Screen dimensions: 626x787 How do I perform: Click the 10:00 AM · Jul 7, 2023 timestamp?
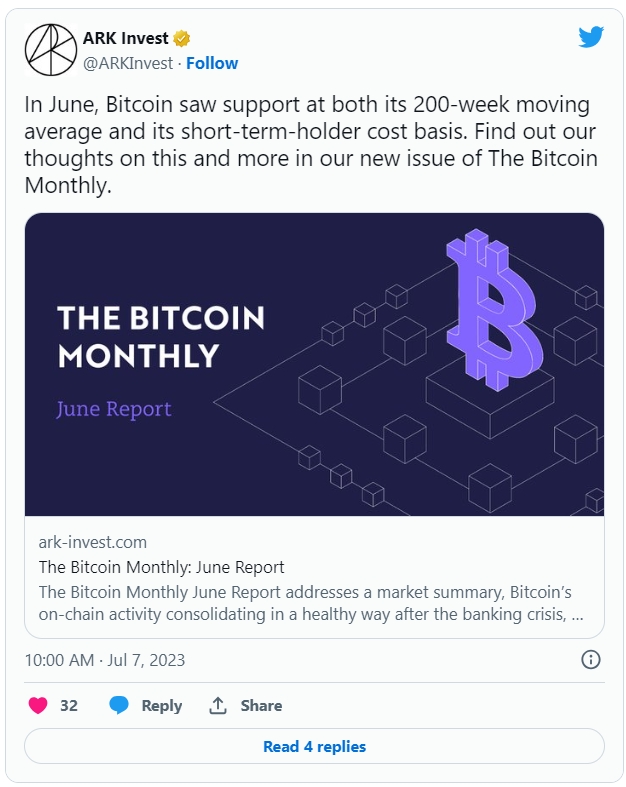105,660
